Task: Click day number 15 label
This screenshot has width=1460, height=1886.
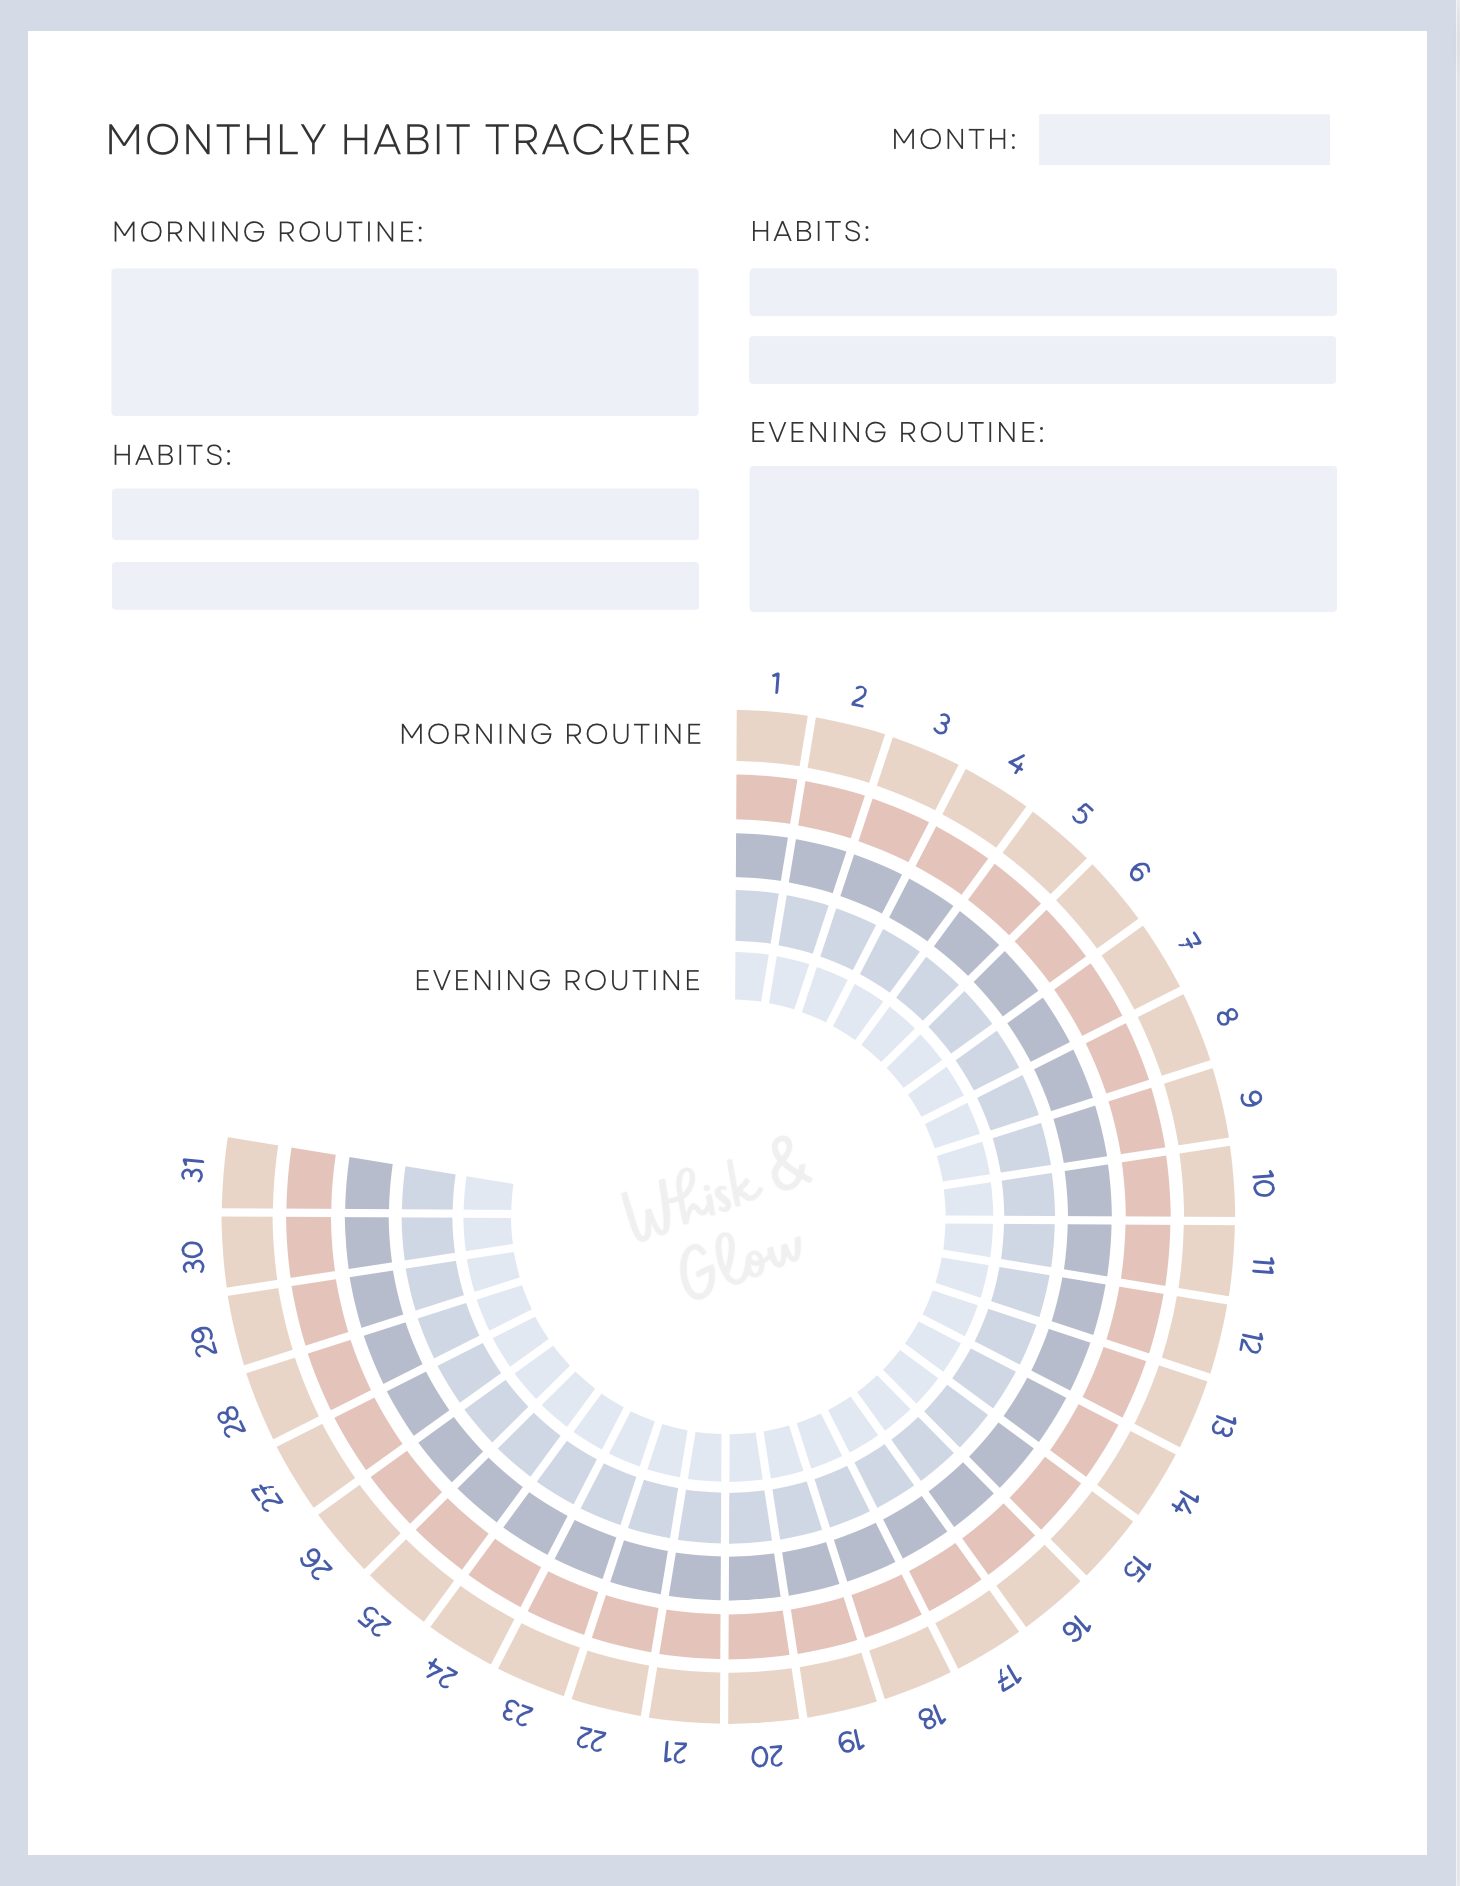Action: 1137,1567
